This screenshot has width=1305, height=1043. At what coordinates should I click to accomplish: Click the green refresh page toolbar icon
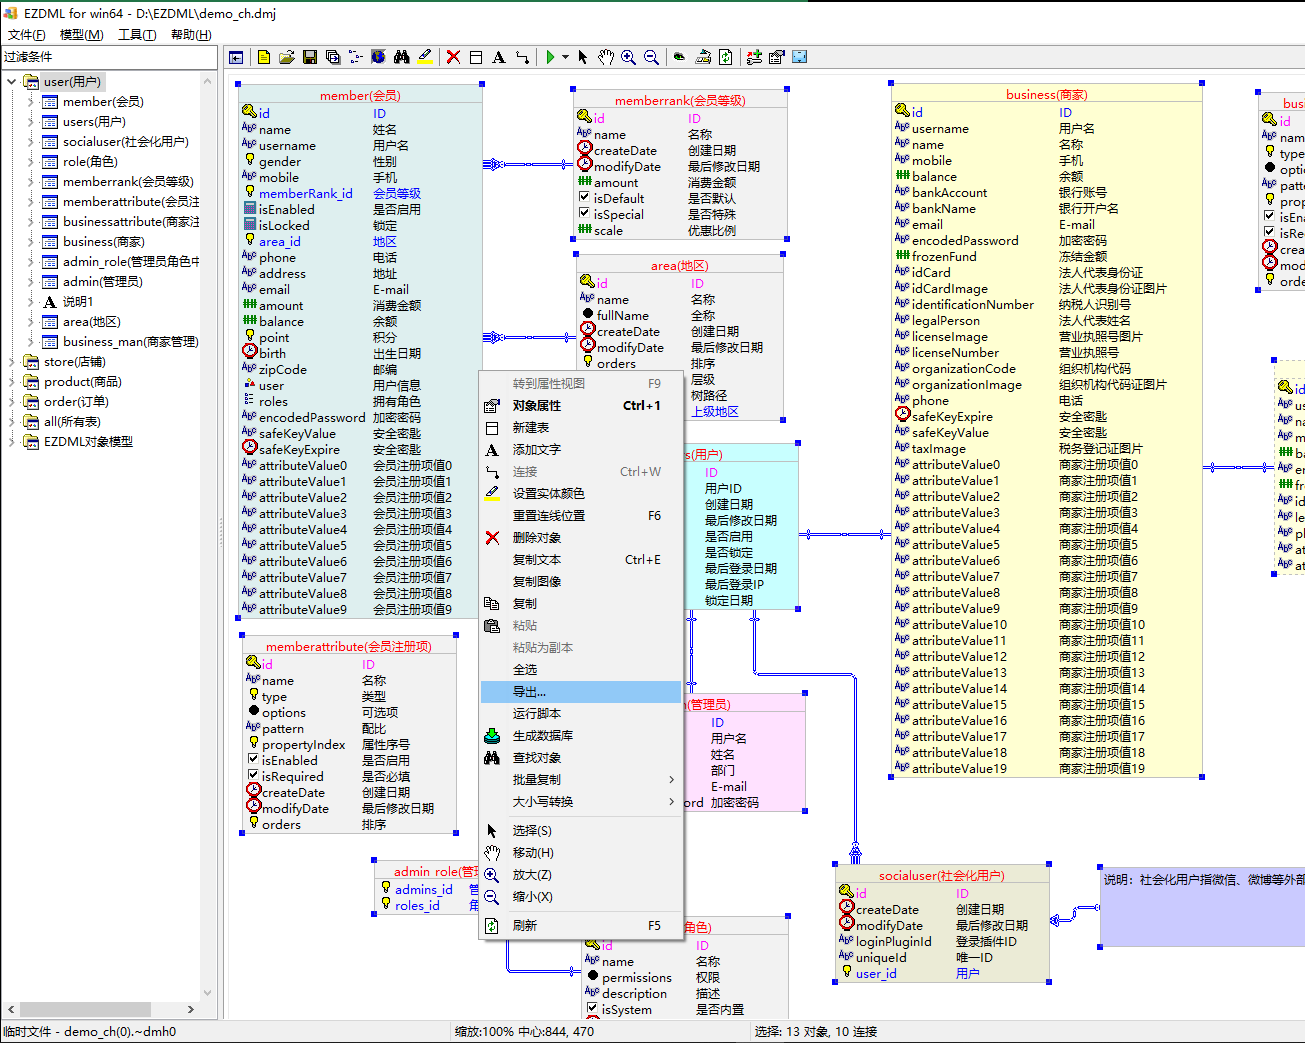(x=726, y=57)
